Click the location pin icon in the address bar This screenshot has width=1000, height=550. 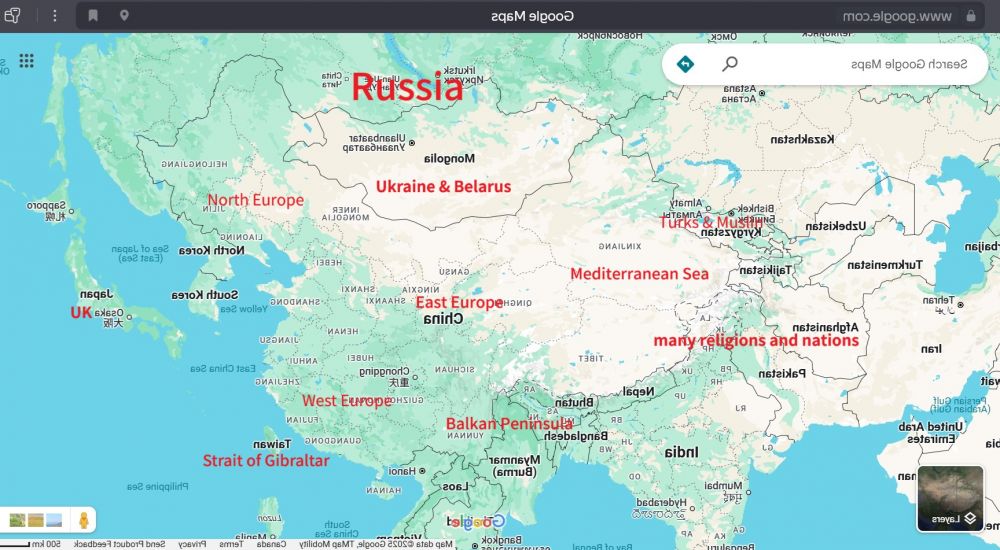point(124,15)
